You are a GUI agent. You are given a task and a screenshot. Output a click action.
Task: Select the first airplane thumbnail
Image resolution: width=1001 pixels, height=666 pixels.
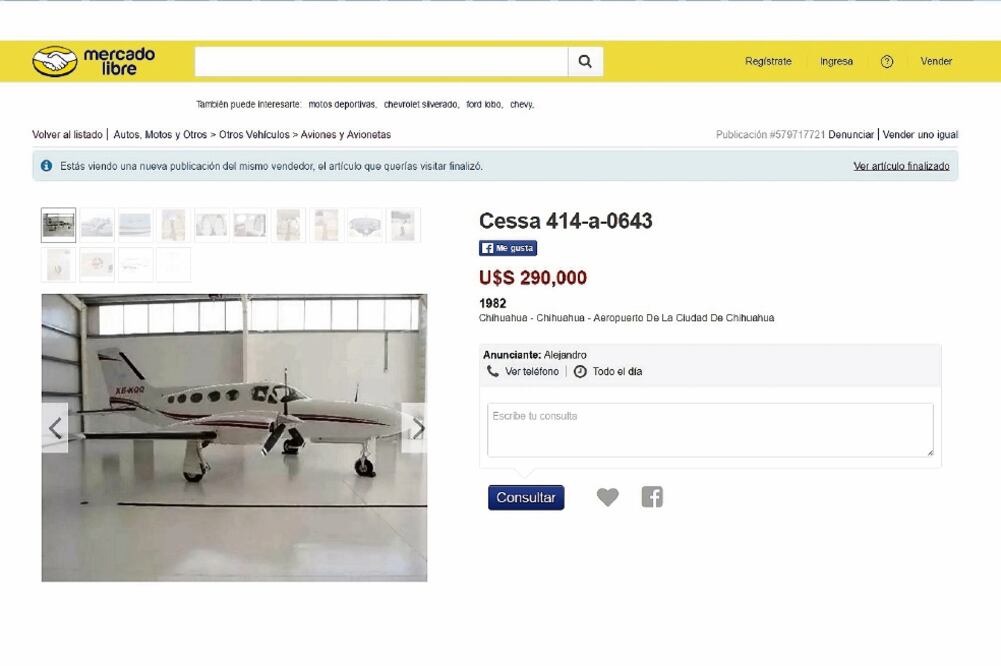(59, 225)
